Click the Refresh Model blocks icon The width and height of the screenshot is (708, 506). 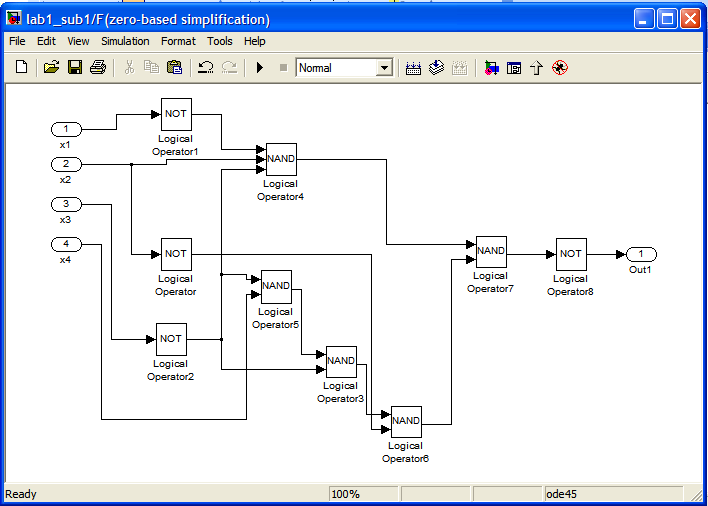pos(436,68)
